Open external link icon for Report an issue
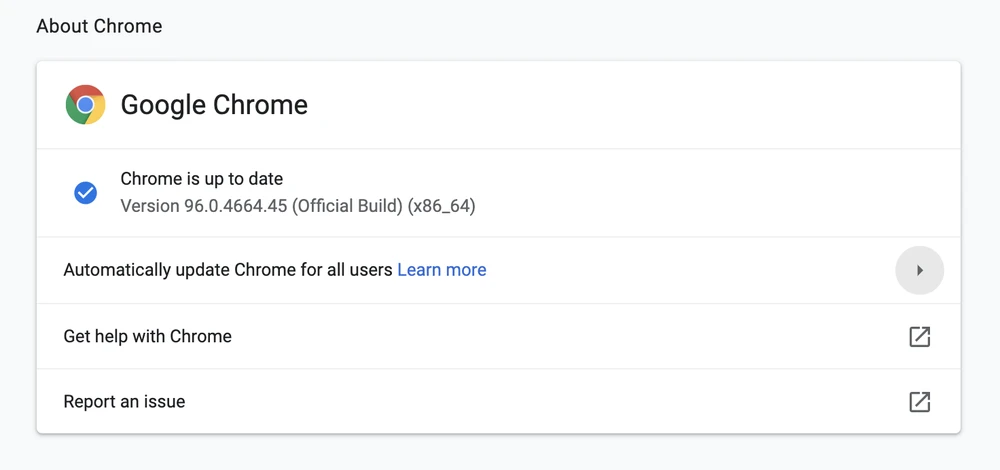The width and height of the screenshot is (1000, 470). coord(919,402)
